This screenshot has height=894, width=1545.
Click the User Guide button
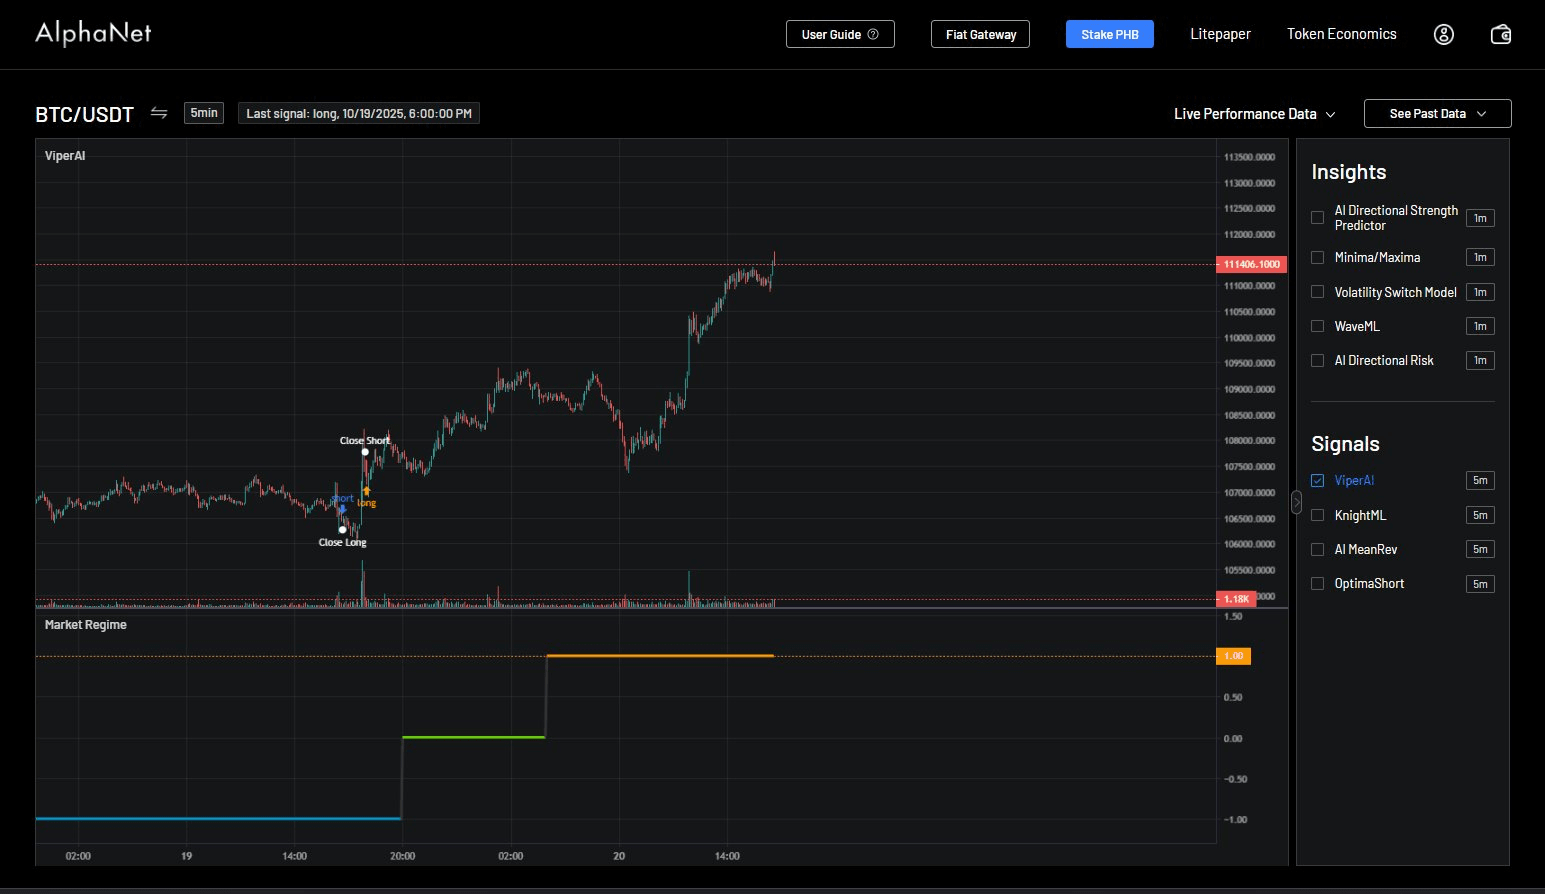tap(840, 34)
